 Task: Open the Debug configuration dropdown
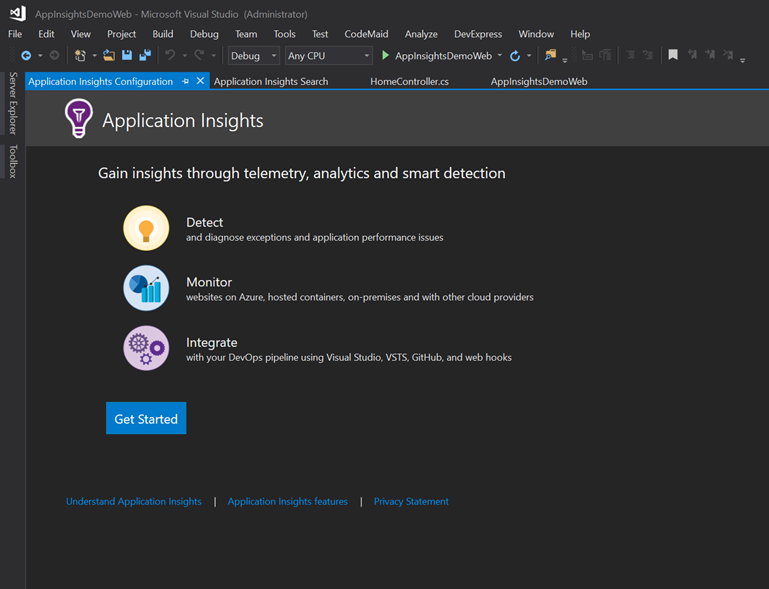click(254, 56)
